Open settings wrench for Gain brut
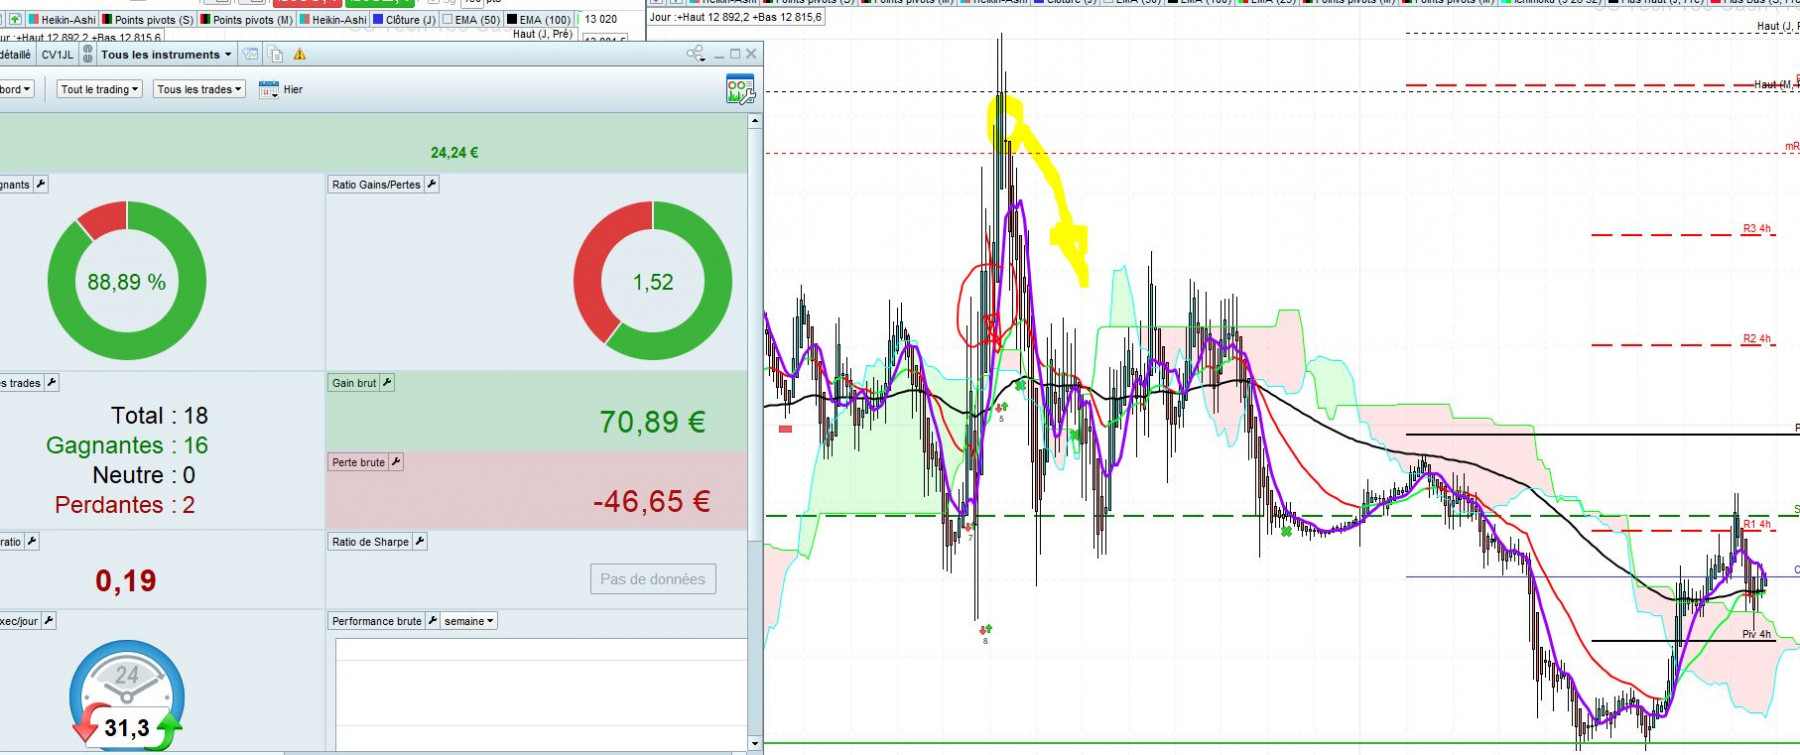Image resolution: width=1800 pixels, height=755 pixels. pyautogui.click(x=387, y=382)
